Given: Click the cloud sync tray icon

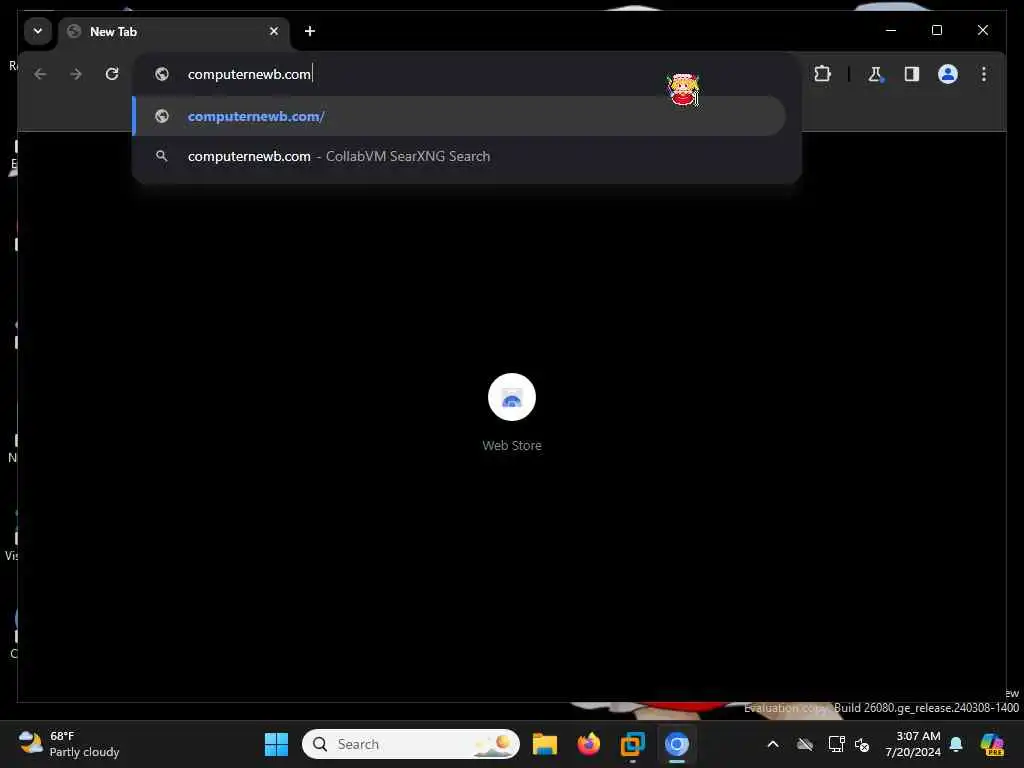Looking at the screenshot, I should (x=805, y=744).
